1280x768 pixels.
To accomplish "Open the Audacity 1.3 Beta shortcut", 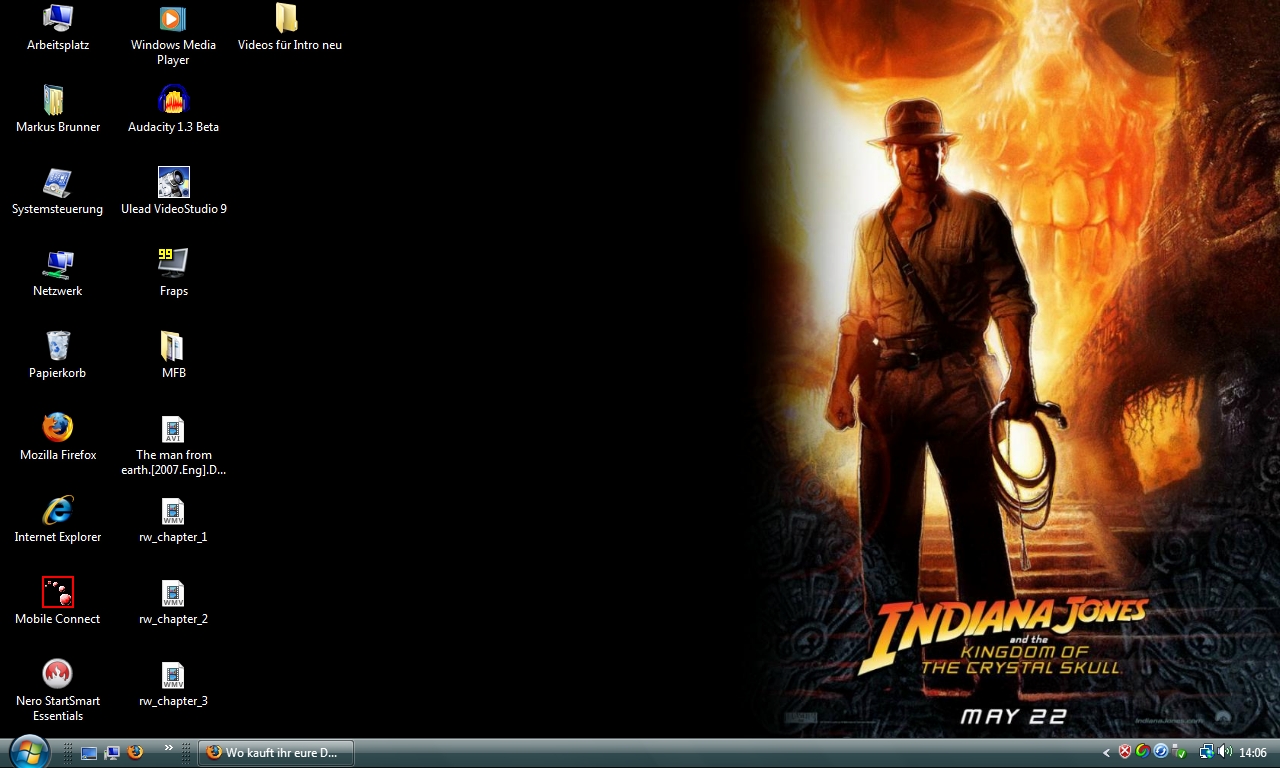I will (x=173, y=100).
